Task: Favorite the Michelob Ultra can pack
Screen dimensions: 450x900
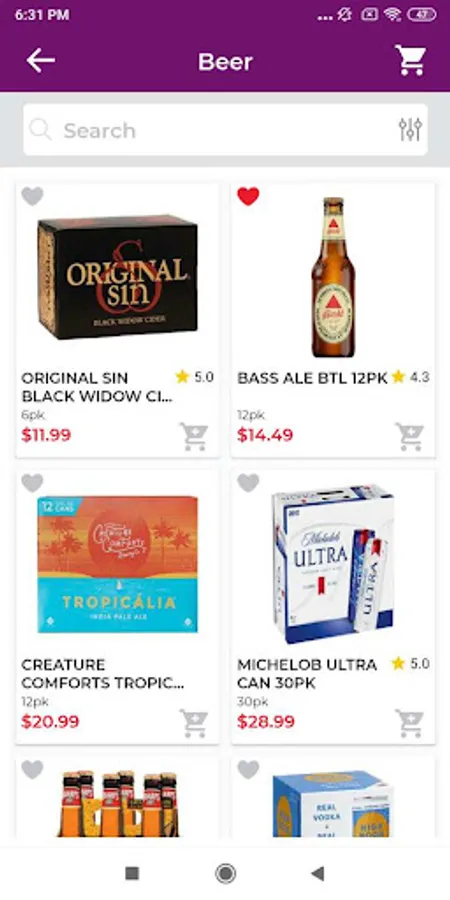Action: [x=248, y=483]
